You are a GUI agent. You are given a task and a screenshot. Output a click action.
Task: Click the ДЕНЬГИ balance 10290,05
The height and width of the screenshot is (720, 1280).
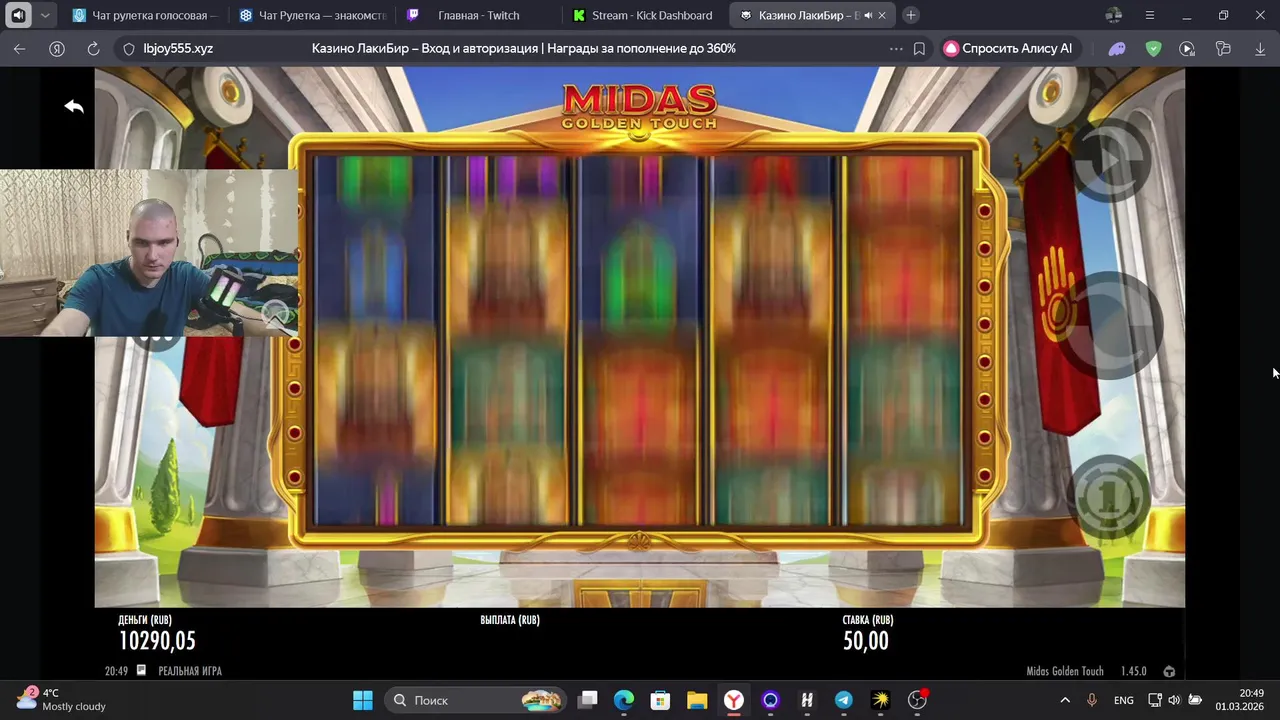pyautogui.click(x=157, y=641)
